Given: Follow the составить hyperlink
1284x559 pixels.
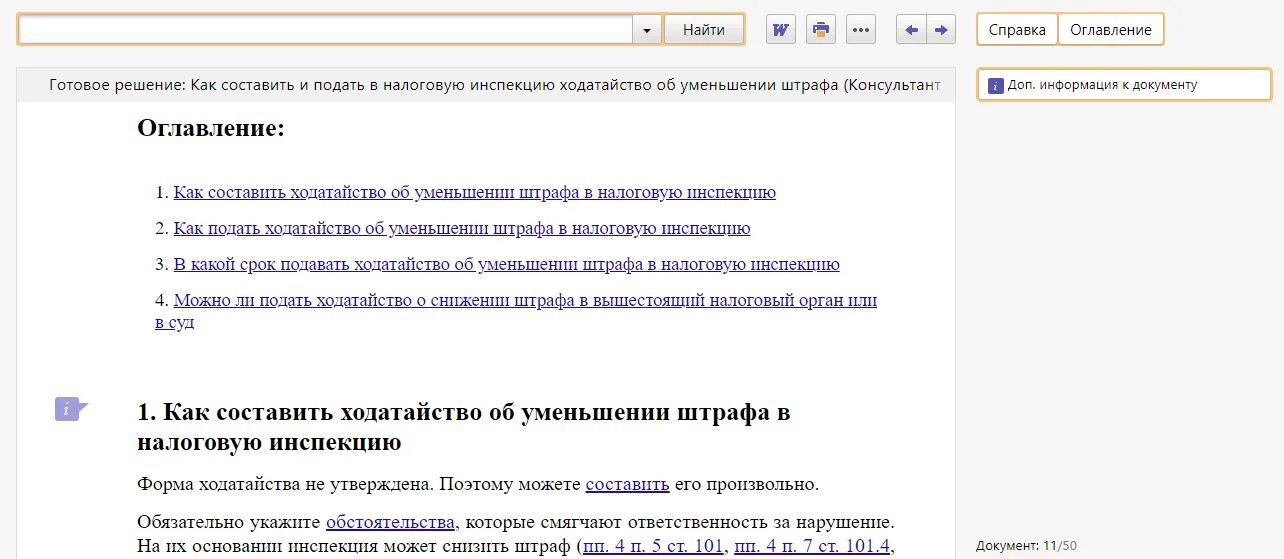Looking at the screenshot, I should click(627, 485).
